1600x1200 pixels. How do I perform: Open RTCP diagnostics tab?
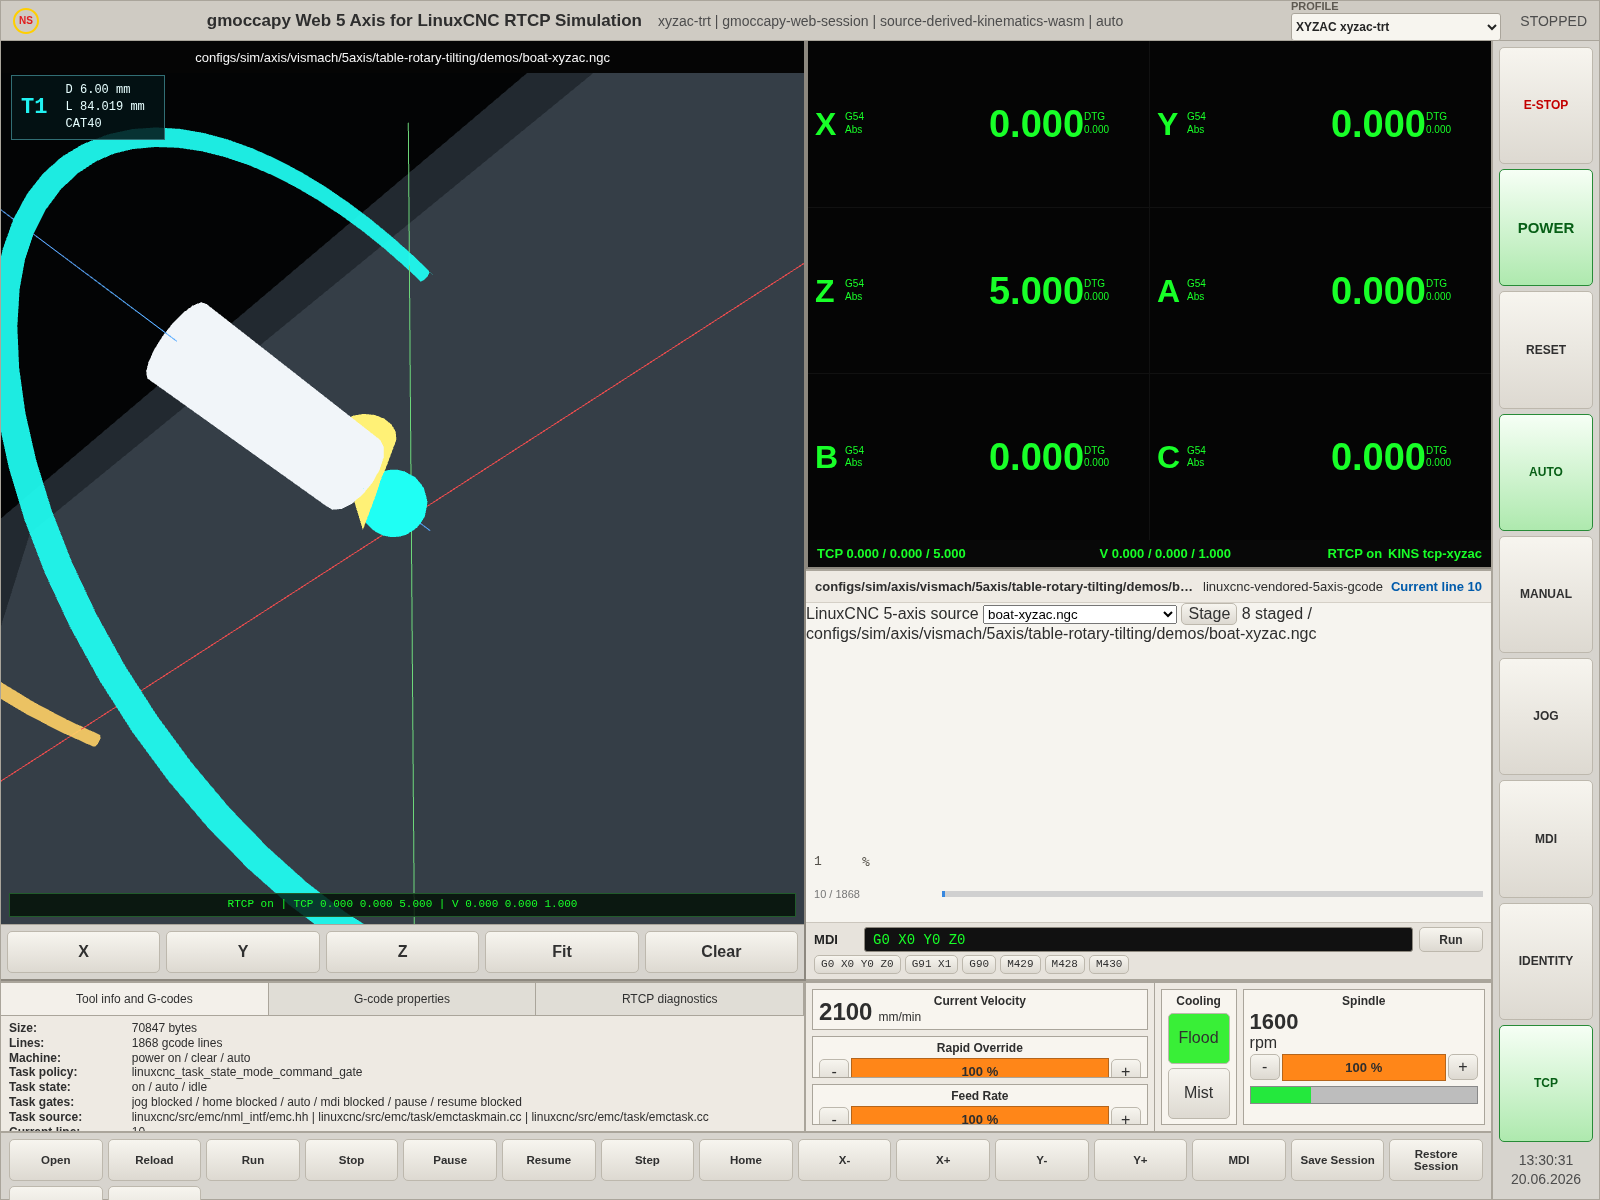click(x=670, y=999)
